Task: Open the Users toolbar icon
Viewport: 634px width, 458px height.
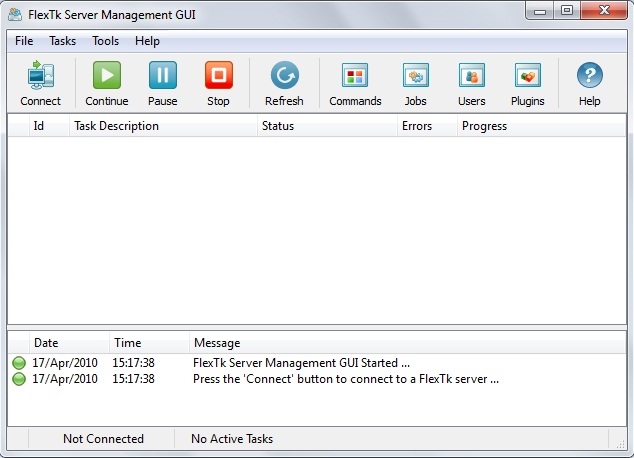Action: coord(472,75)
